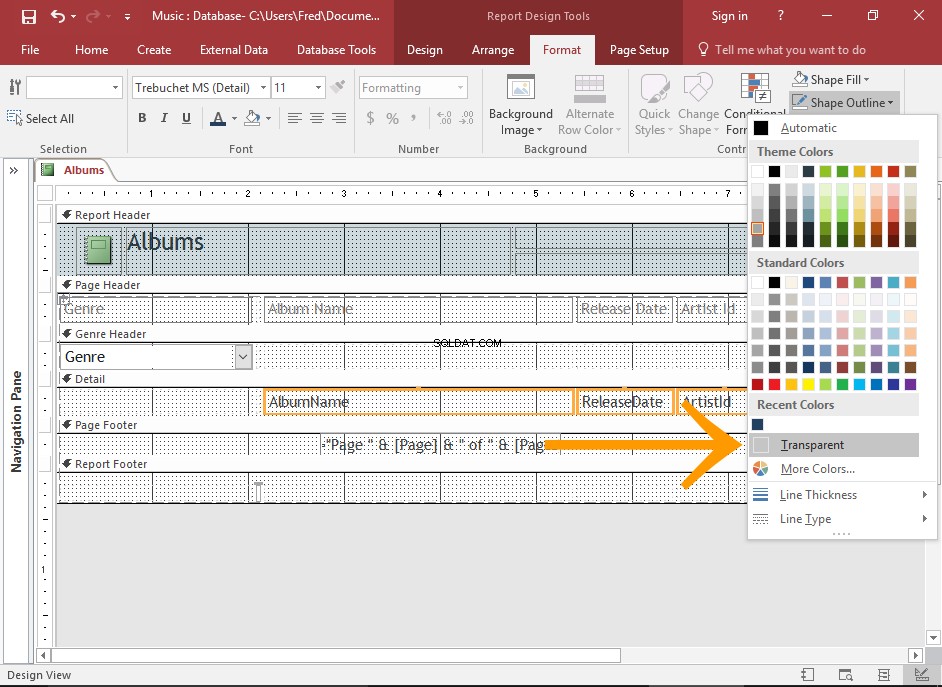Open Alternate Row Color menu
Viewport: 942px width, 687px height.
[x=589, y=106]
